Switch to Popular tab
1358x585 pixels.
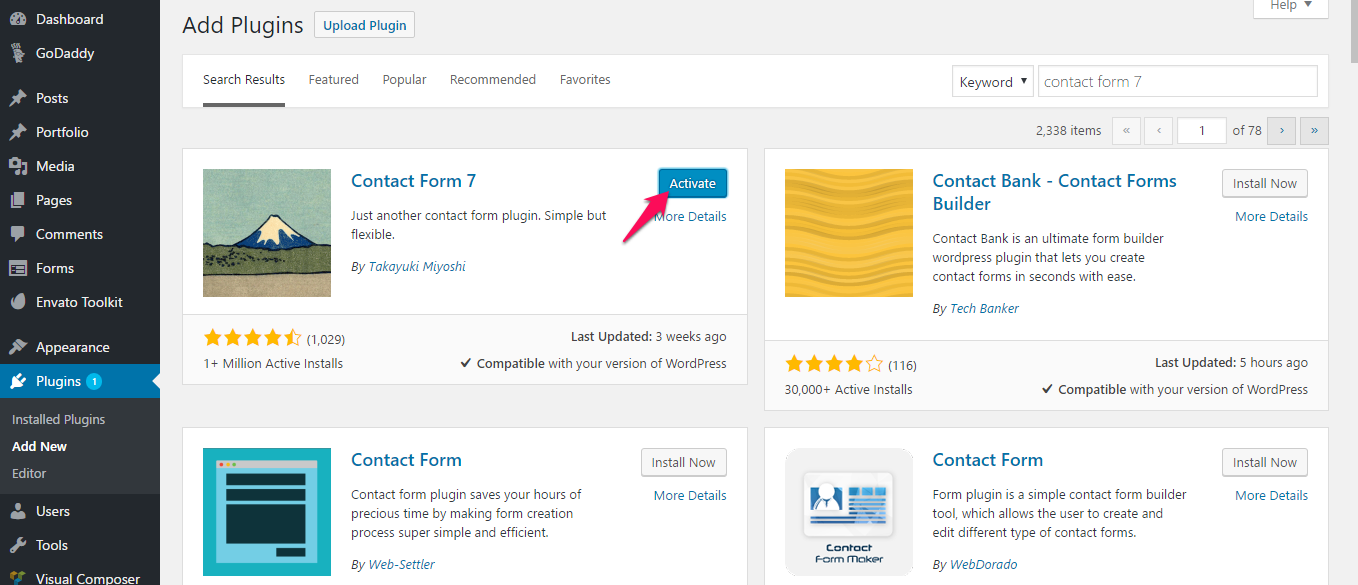click(x=404, y=79)
